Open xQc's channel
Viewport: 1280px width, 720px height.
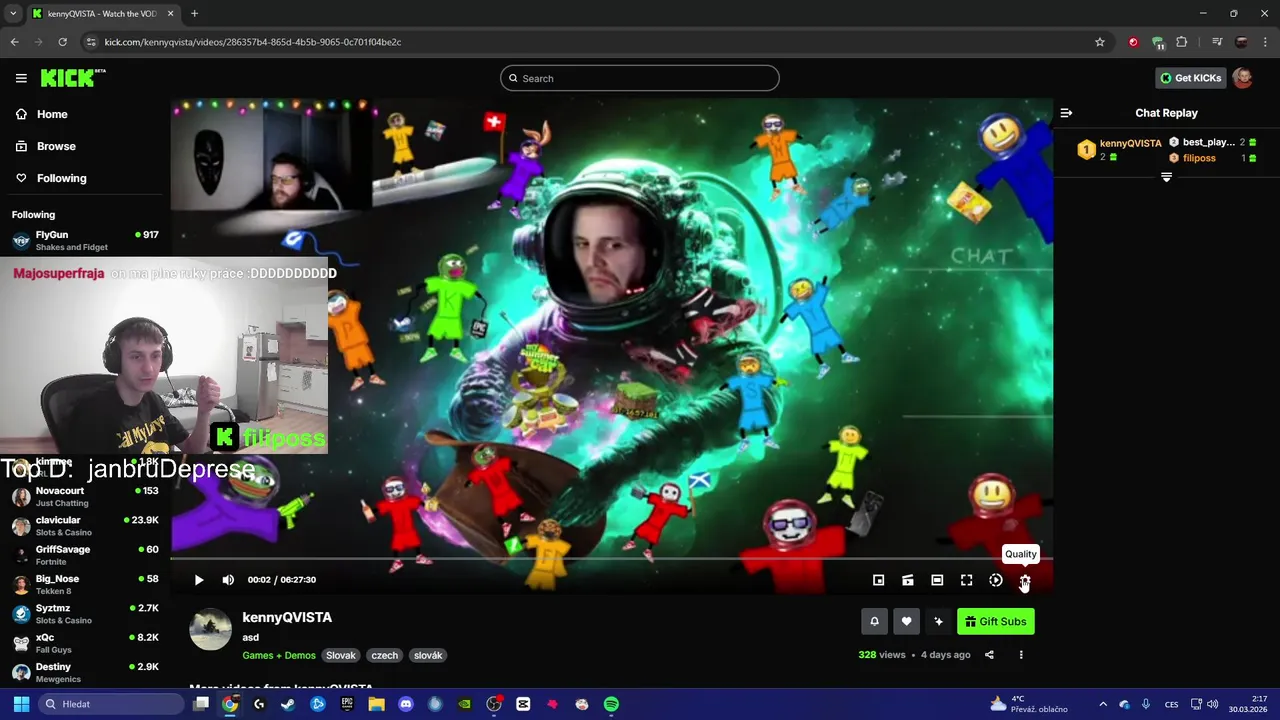(85, 643)
